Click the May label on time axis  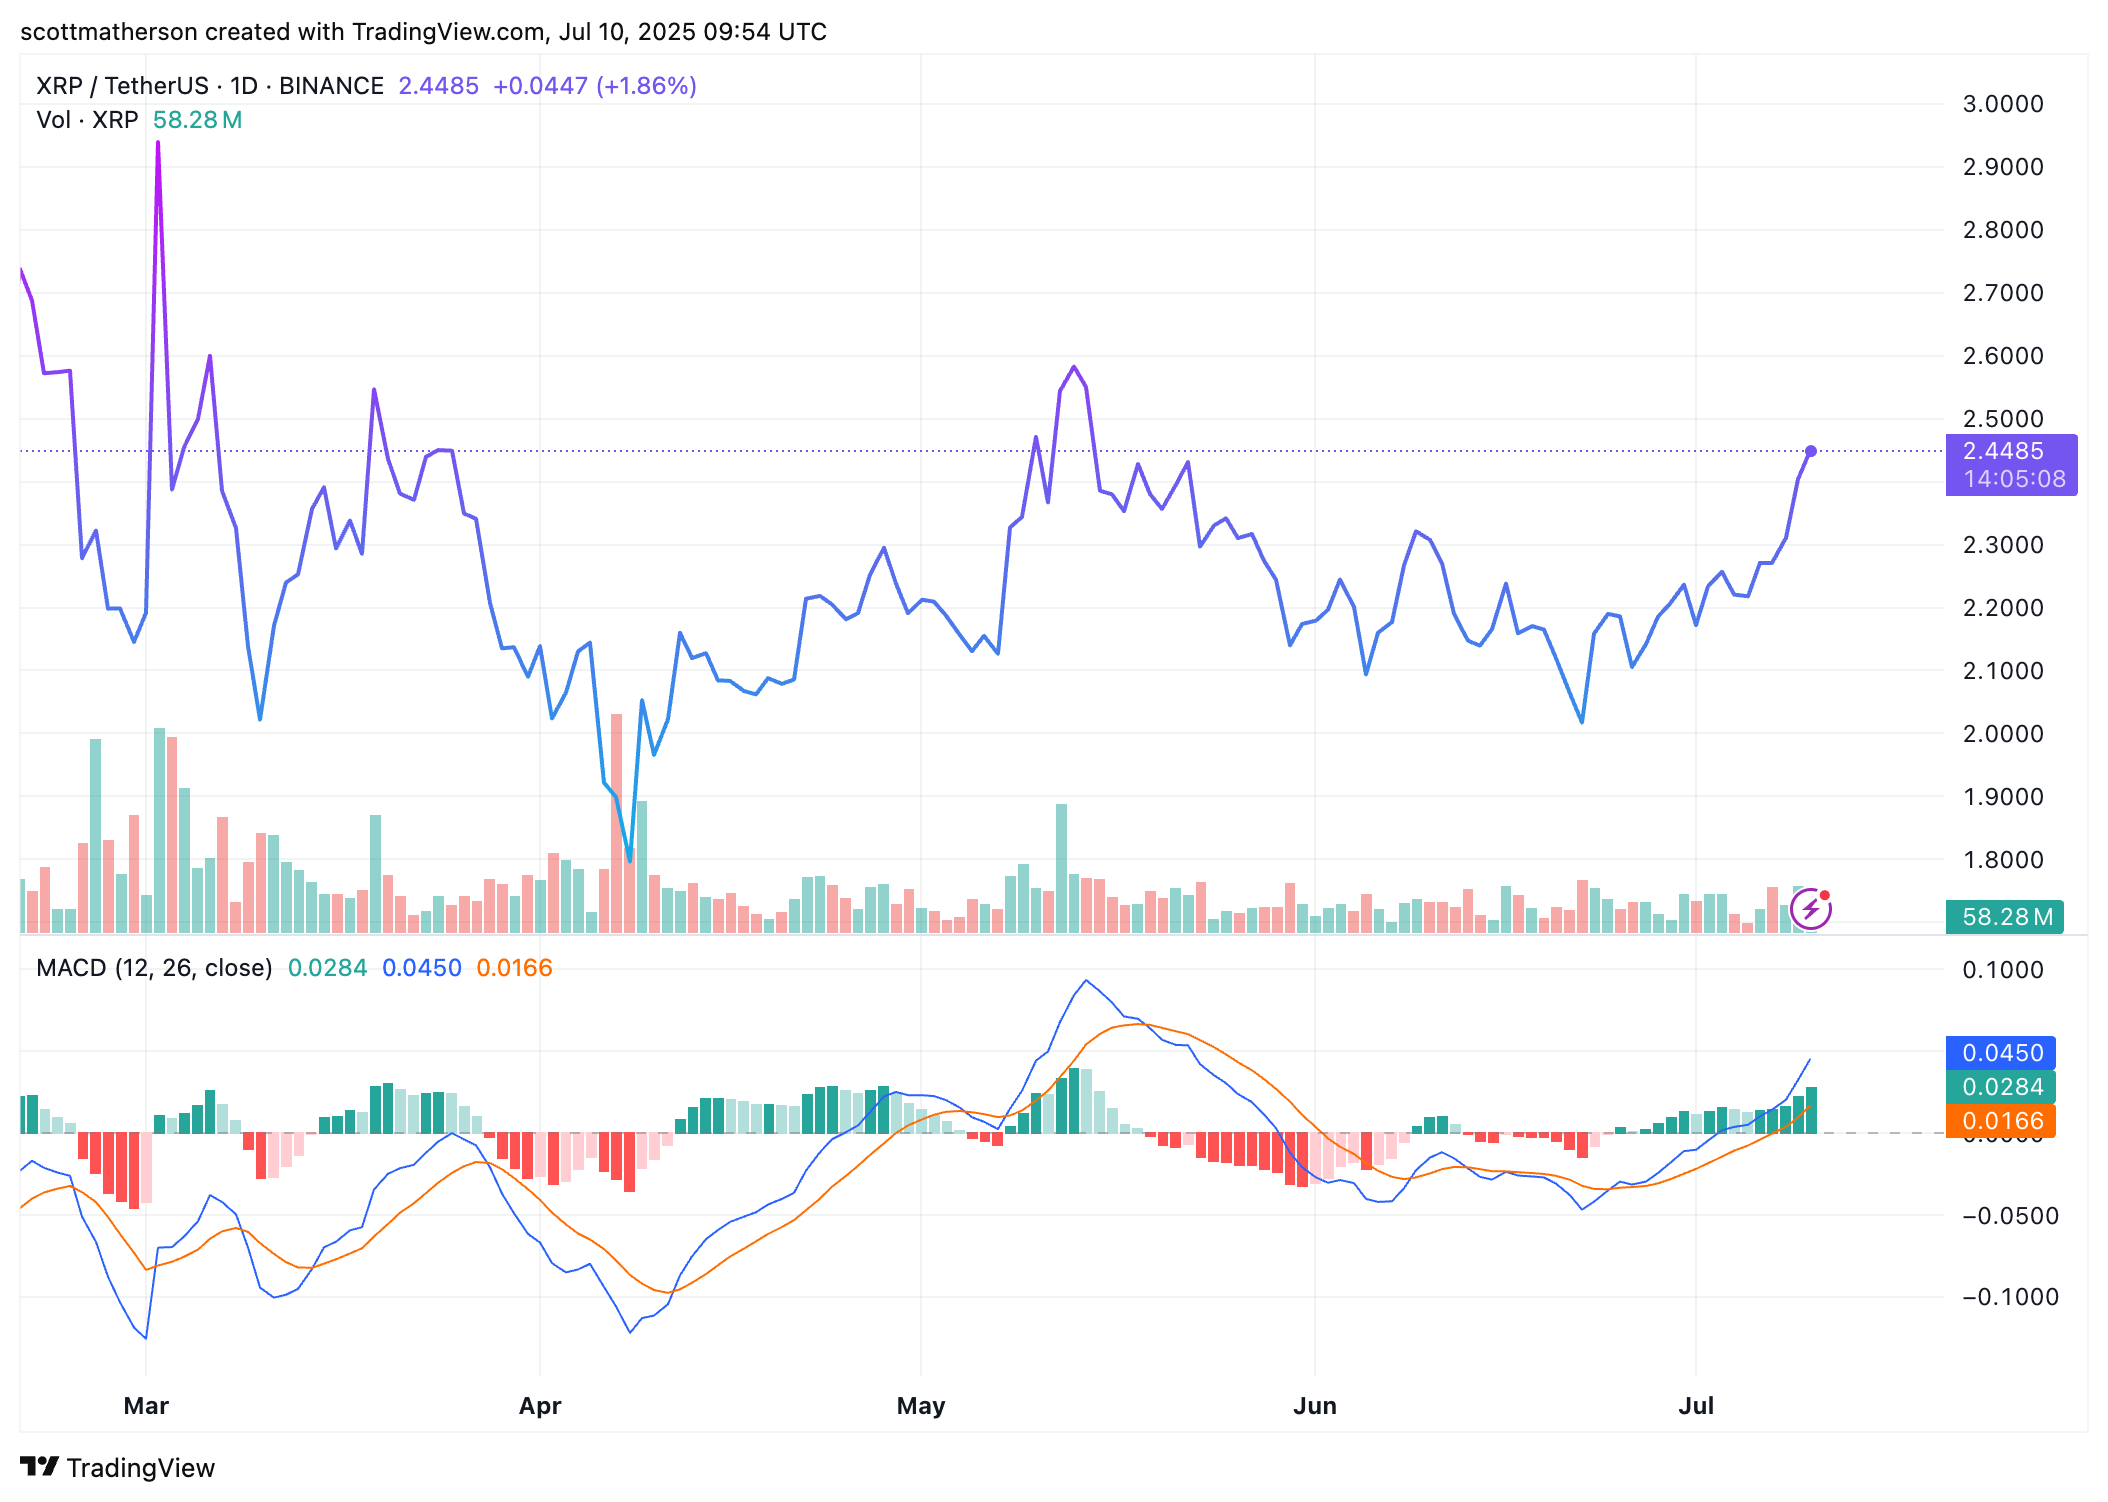921,1406
